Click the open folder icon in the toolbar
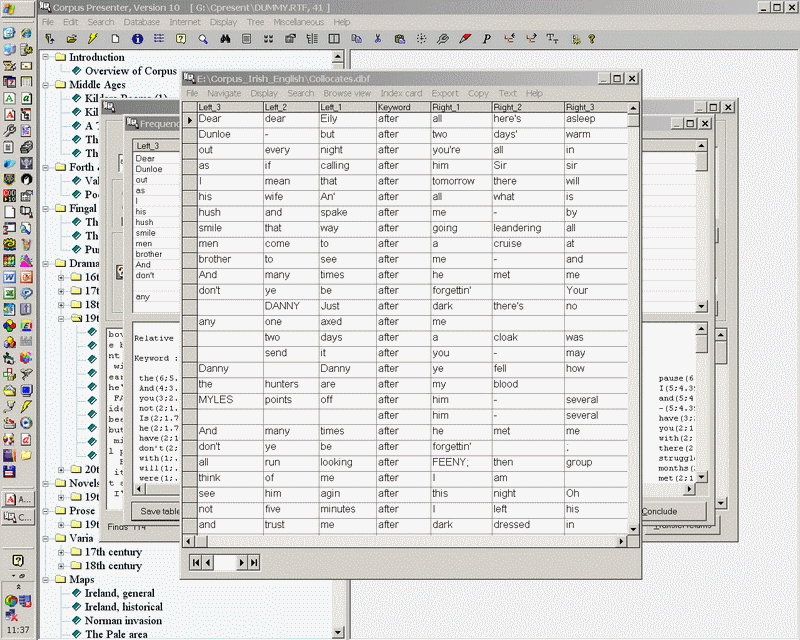This screenshot has height=640, width=800. 71,39
